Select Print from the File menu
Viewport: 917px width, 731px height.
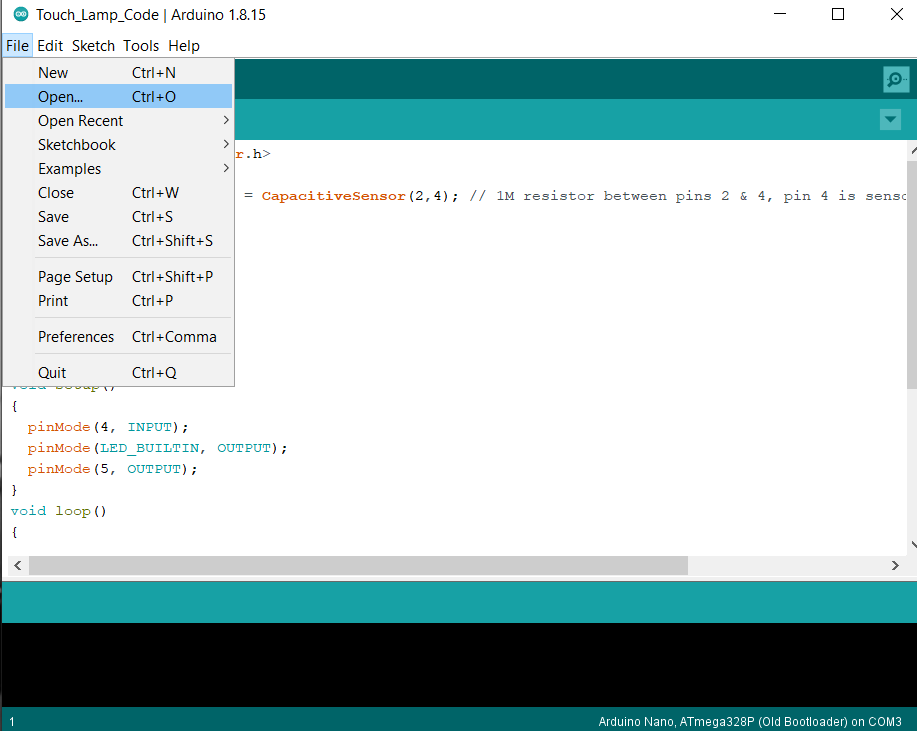coord(52,300)
